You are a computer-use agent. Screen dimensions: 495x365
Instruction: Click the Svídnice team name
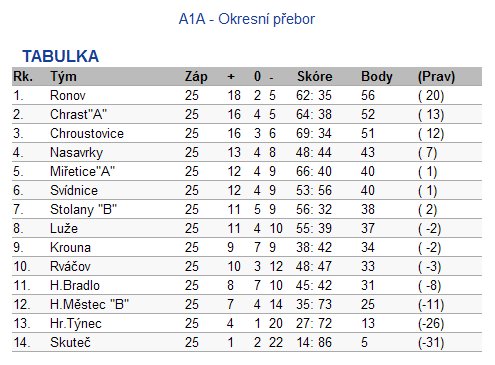click(x=74, y=191)
